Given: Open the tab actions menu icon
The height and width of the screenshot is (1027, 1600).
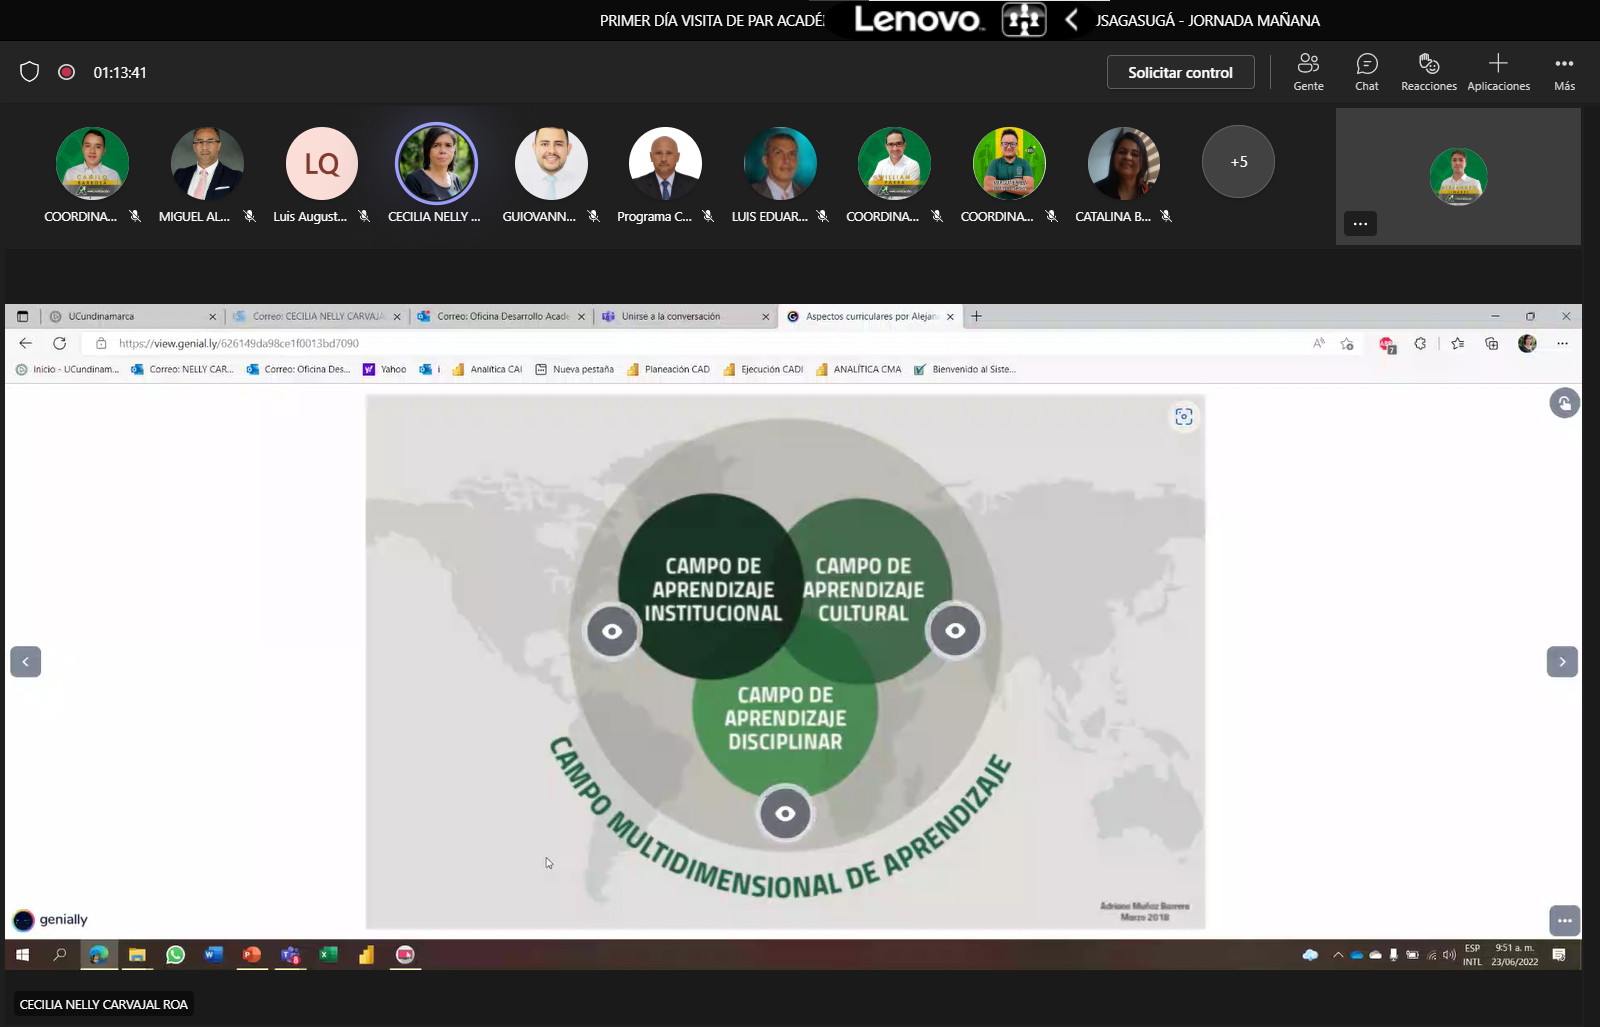Looking at the screenshot, I should [22, 316].
